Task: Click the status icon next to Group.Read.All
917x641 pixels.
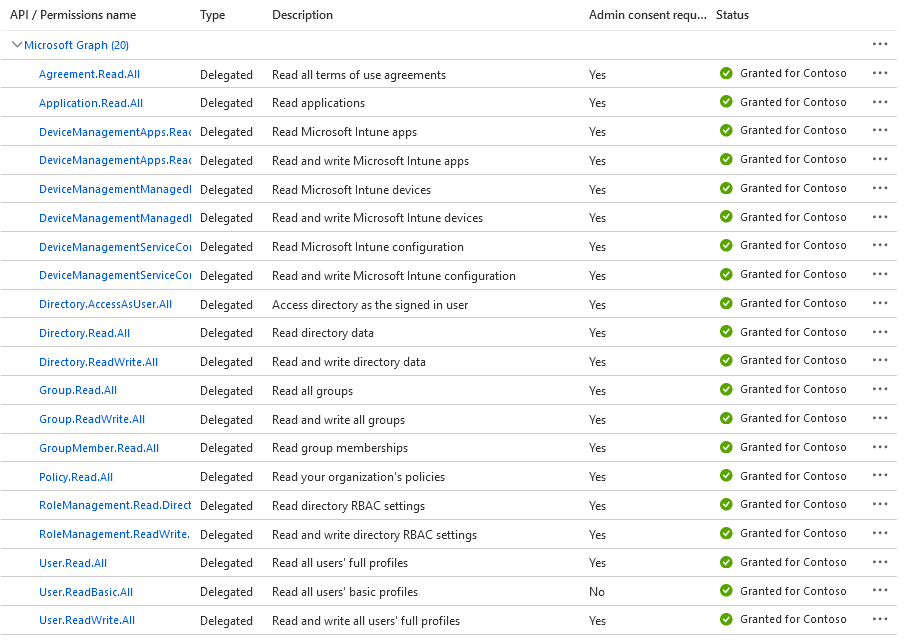Action: tap(726, 390)
